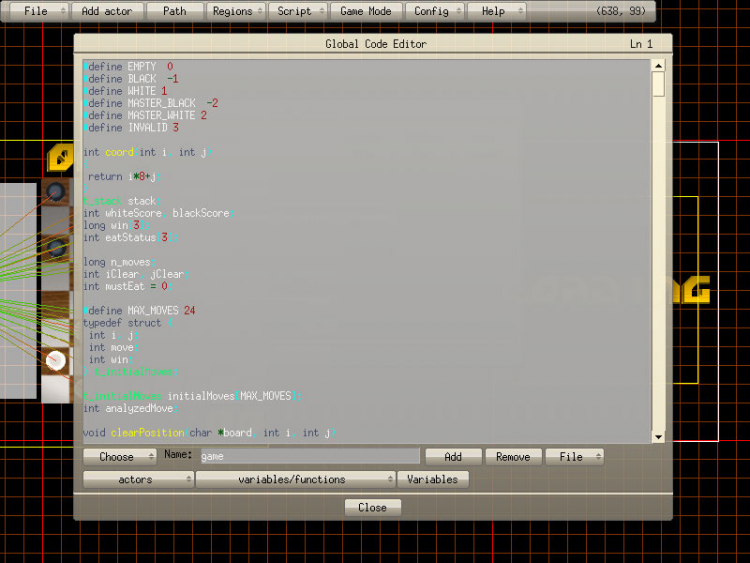750x563 pixels.
Task: Click the yellow pencil edit icon
Action: tap(61, 157)
